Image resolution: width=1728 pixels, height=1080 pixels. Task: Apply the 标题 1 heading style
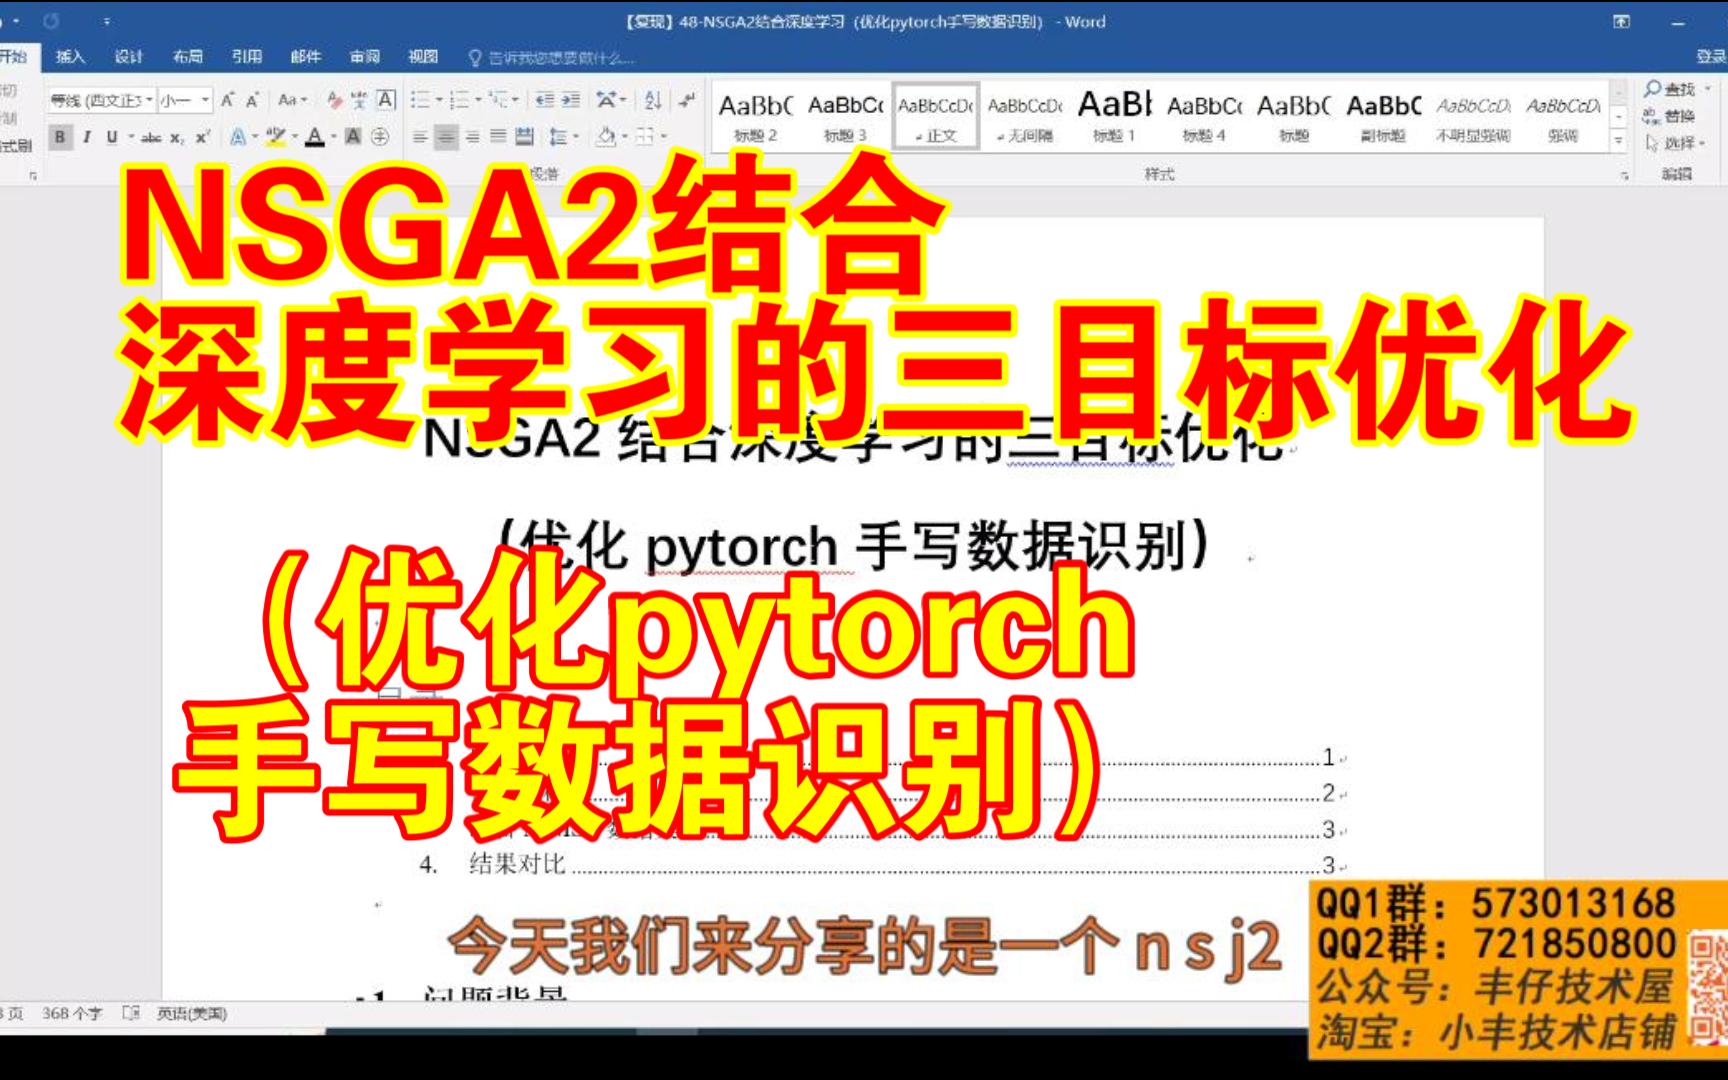coord(1115,116)
